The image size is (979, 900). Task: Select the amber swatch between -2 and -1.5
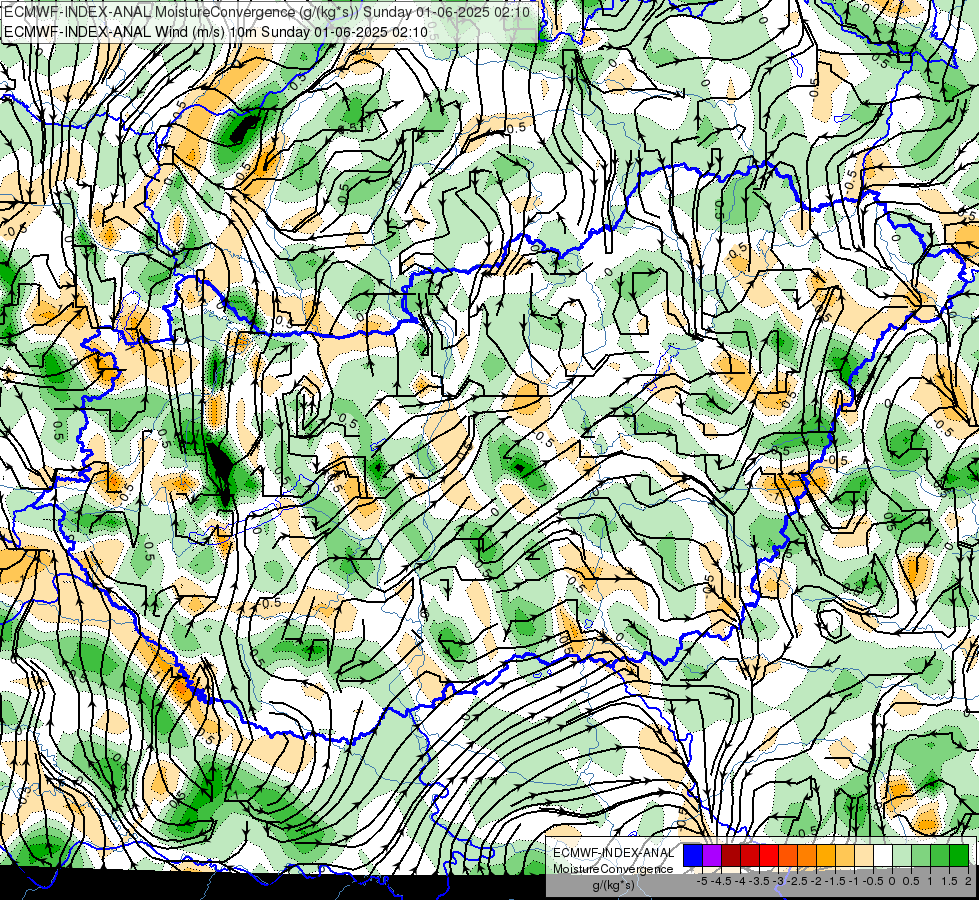click(x=826, y=856)
